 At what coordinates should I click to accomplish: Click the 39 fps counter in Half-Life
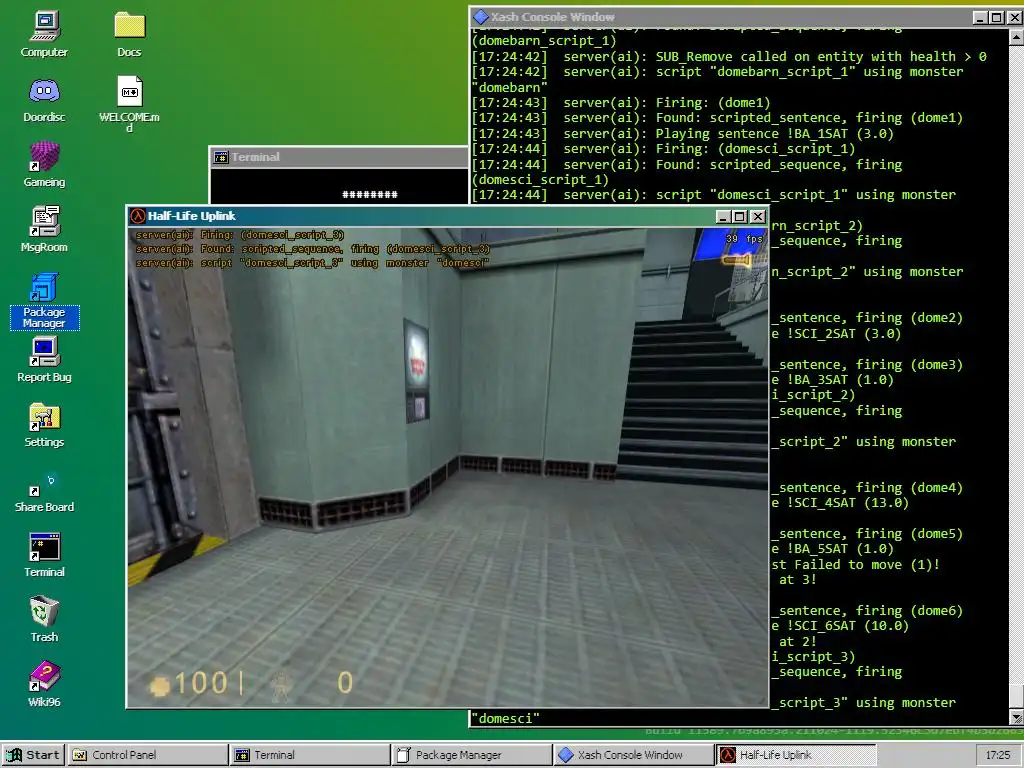pos(744,239)
